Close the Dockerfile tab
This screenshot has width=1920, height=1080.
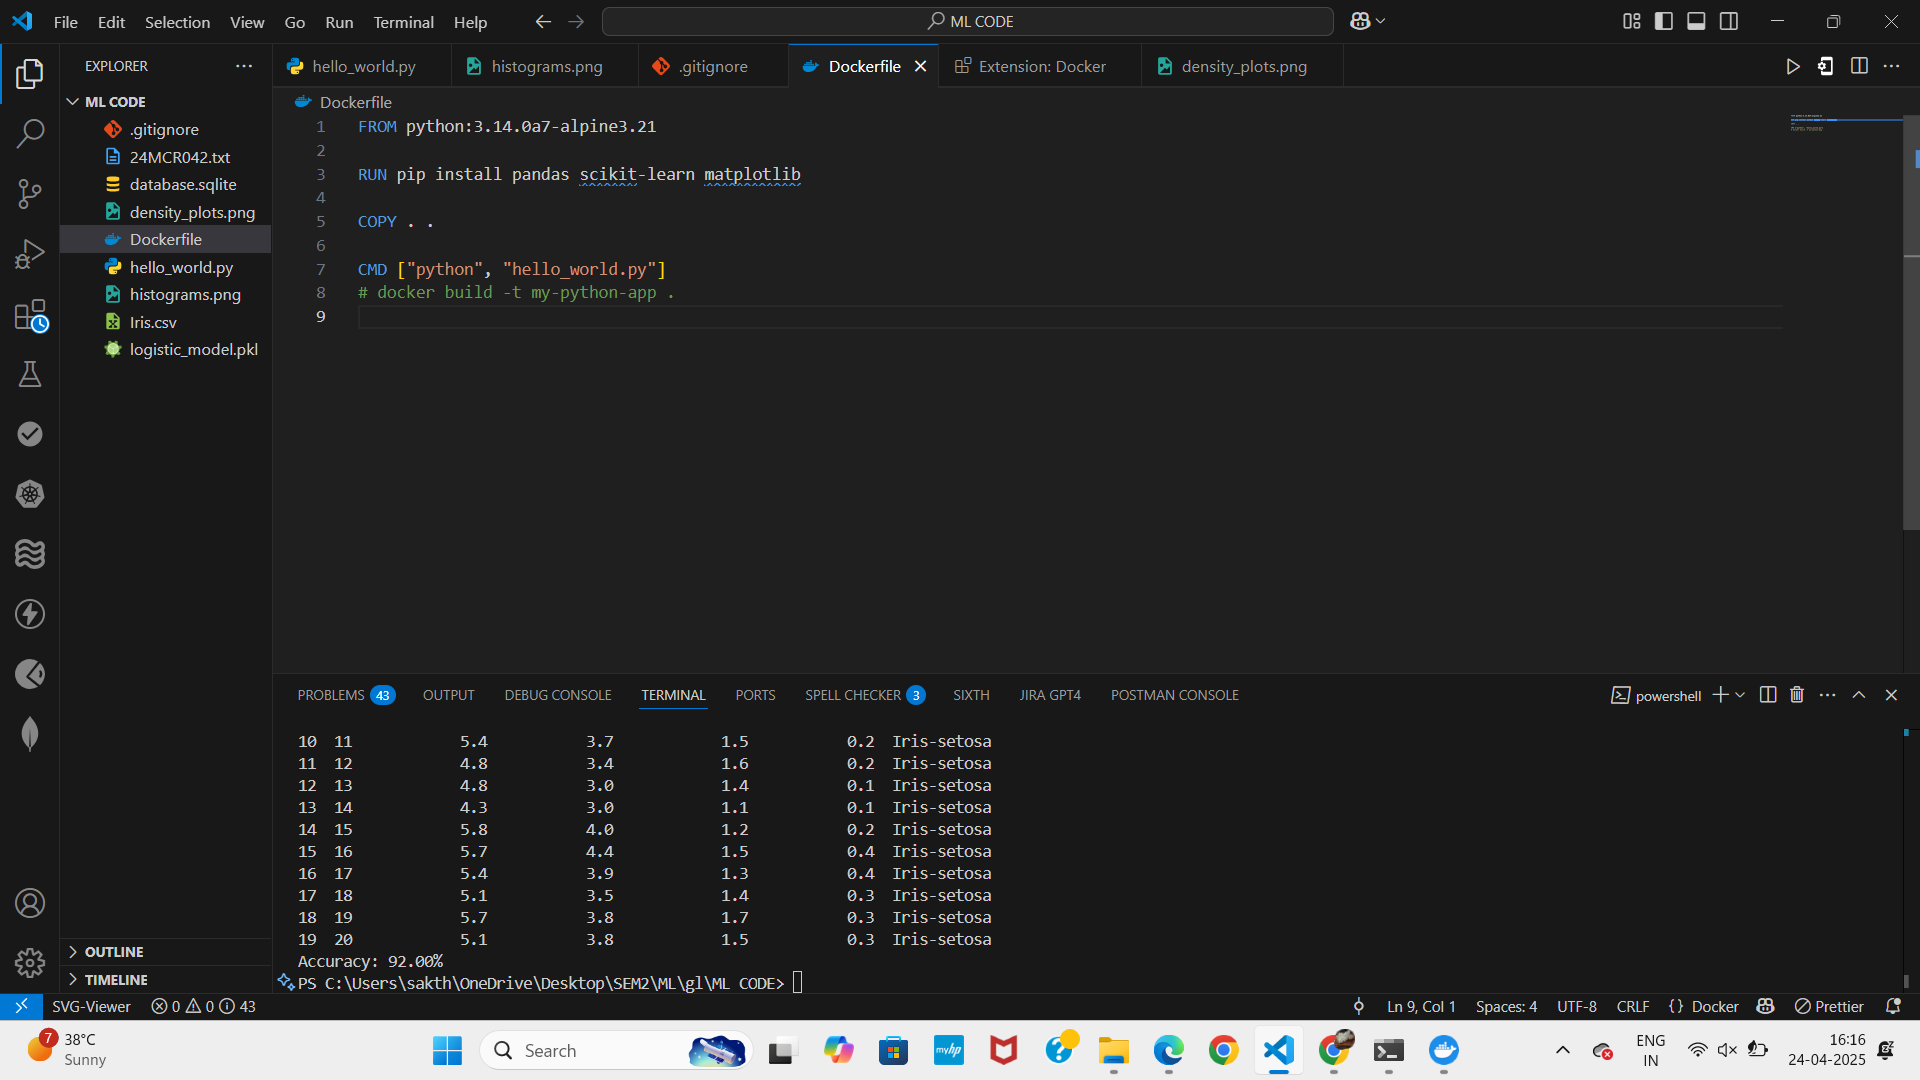[x=920, y=66]
